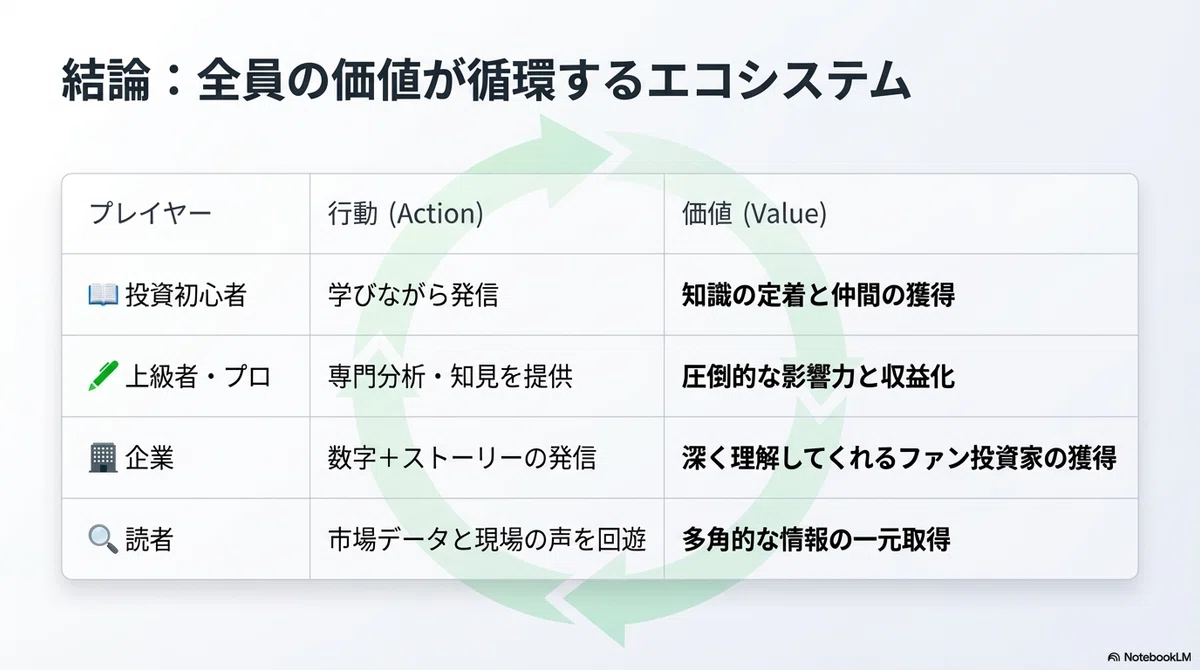
Task: Select the 行動 (Action) column header
Action: (x=406, y=214)
